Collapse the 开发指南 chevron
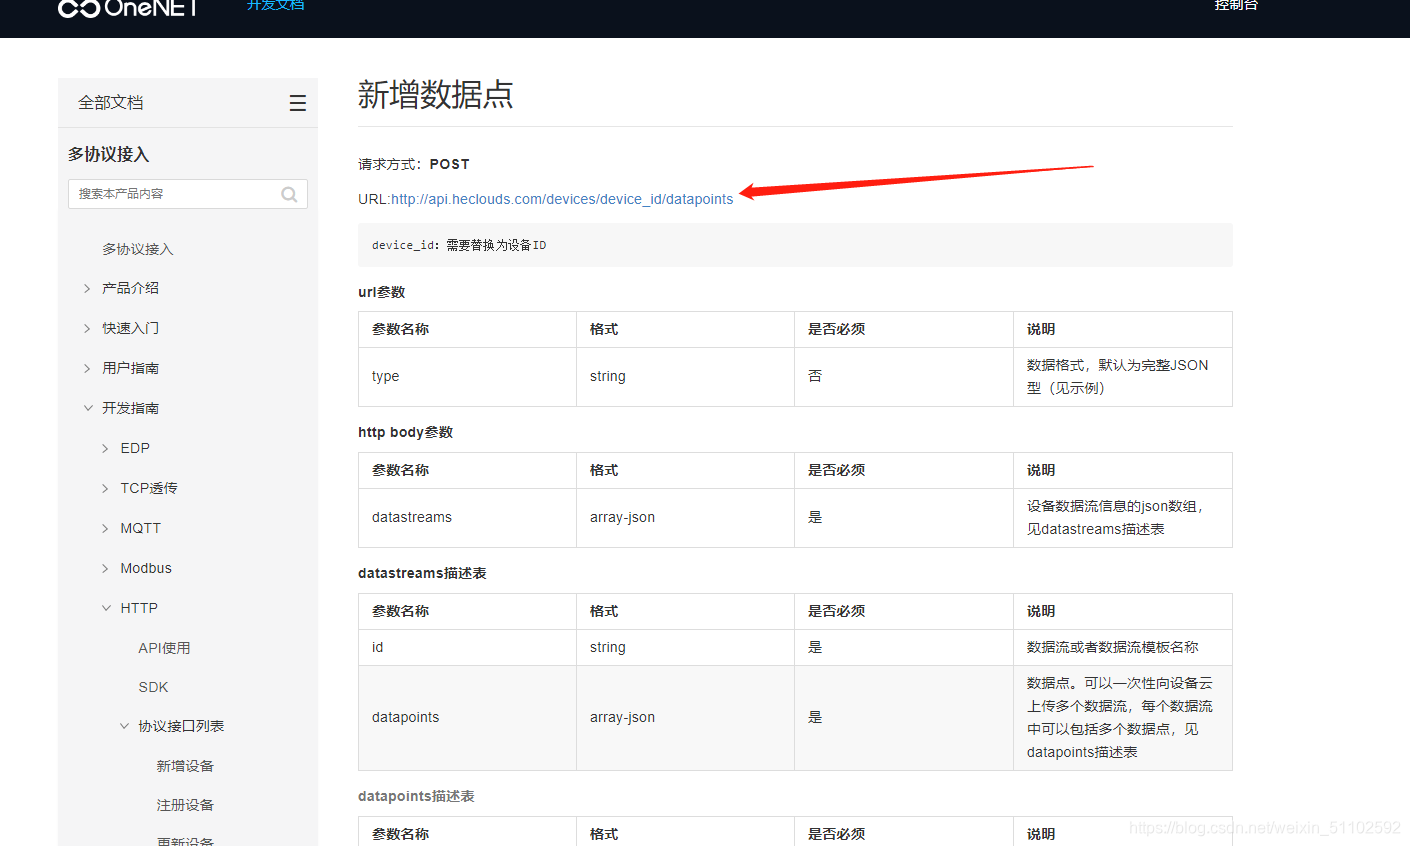Screen dimensions: 1410x846 click(87, 408)
